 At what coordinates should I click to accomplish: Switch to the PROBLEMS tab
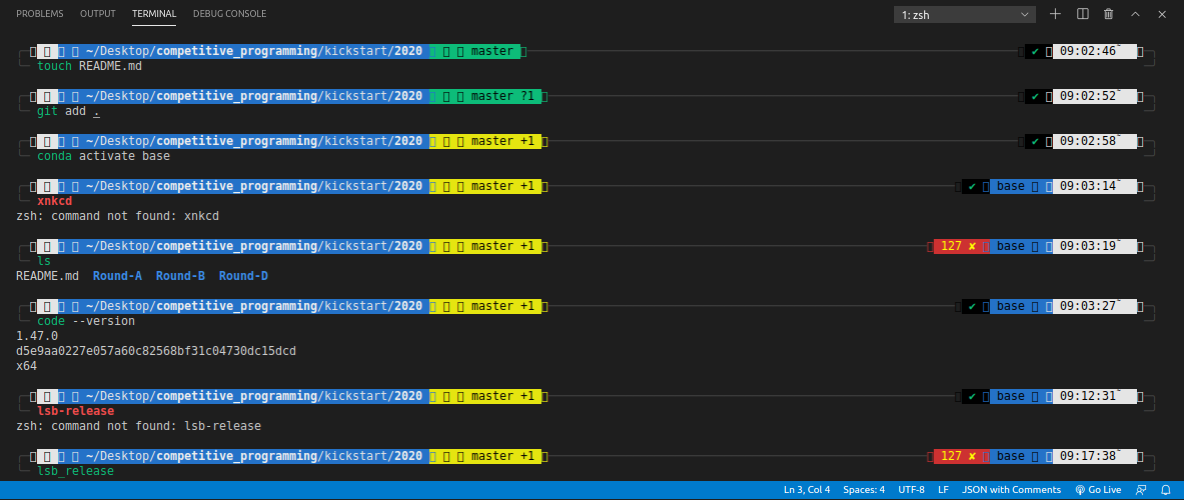(x=39, y=14)
